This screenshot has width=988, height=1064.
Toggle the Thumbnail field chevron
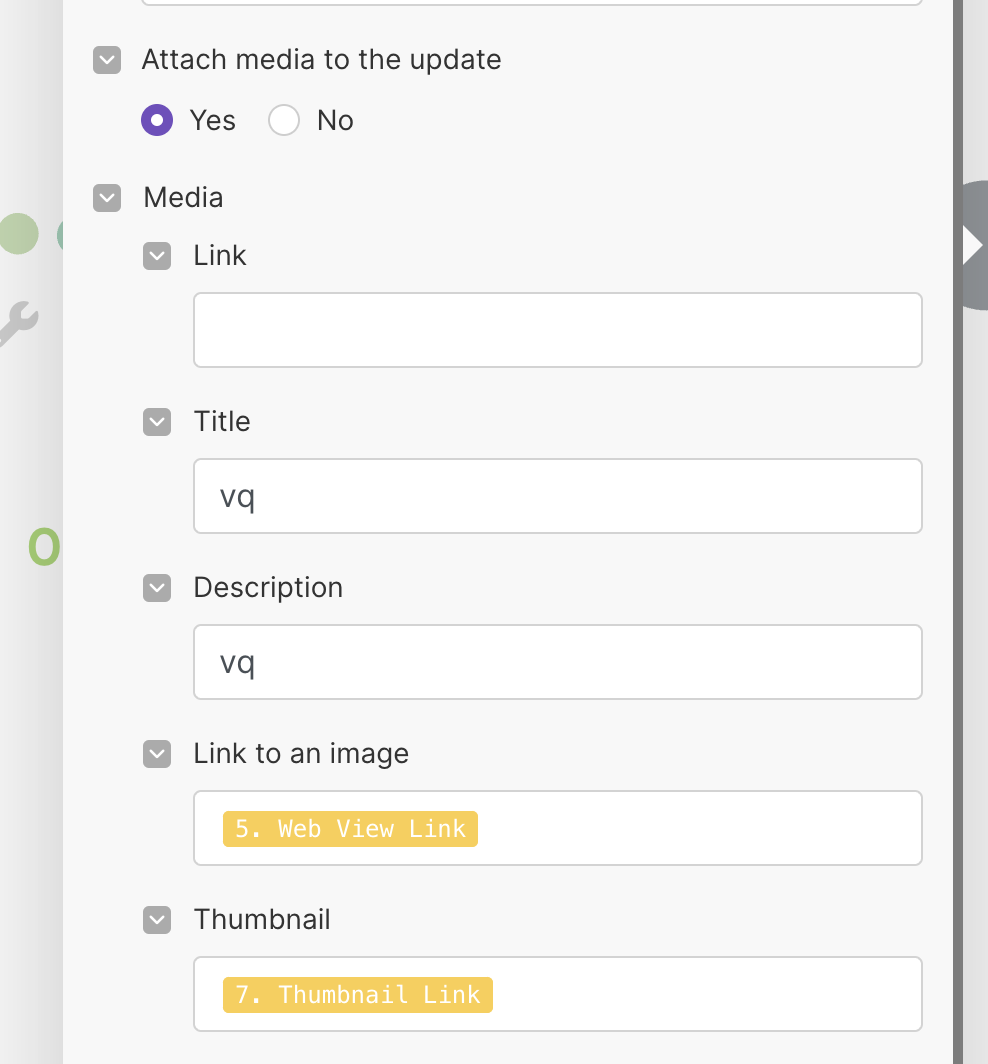click(x=157, y=920)
